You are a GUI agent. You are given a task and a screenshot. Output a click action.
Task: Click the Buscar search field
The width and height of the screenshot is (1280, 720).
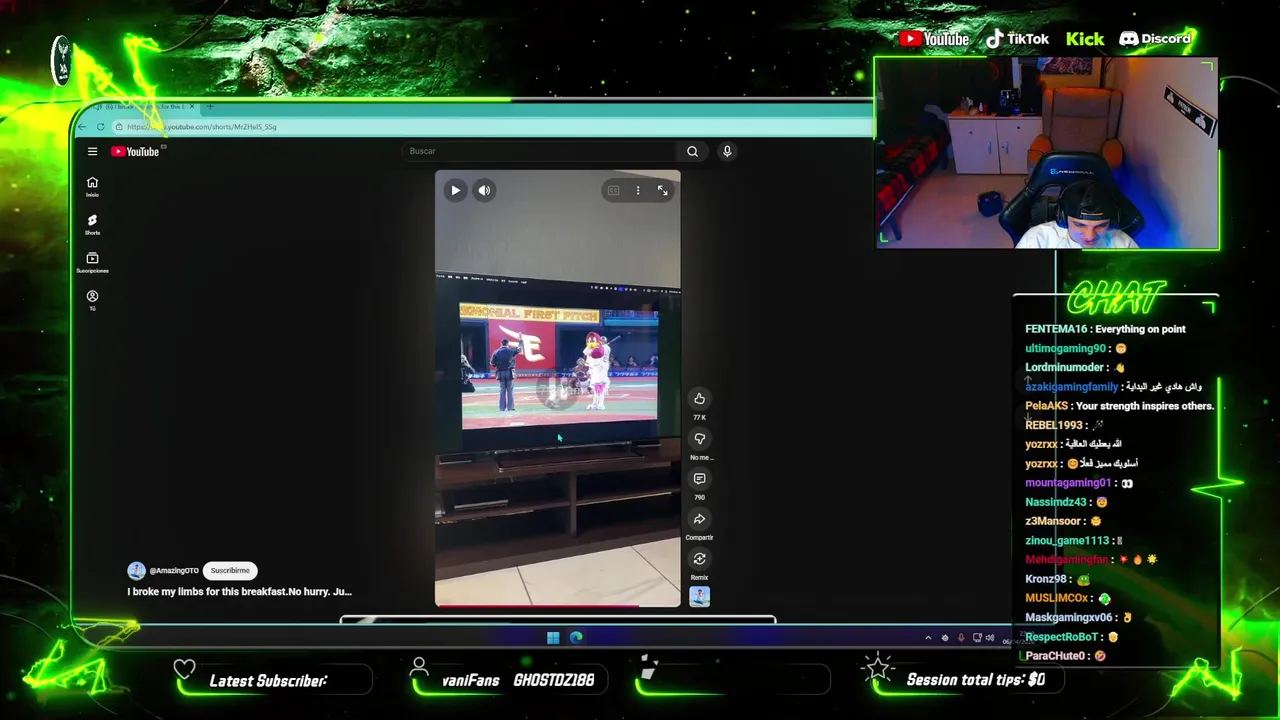pyautogui.click(x=540, y=151)
